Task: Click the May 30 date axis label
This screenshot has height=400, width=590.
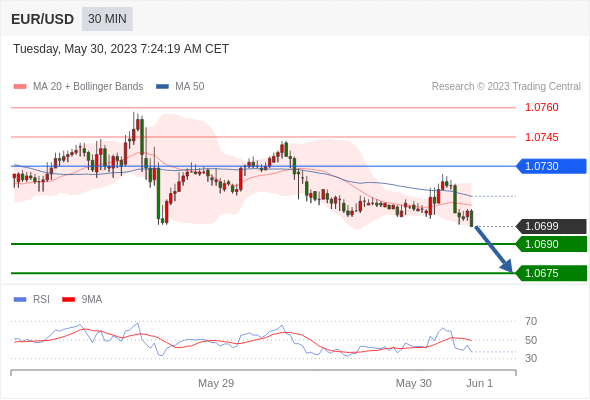Action: 414,383
